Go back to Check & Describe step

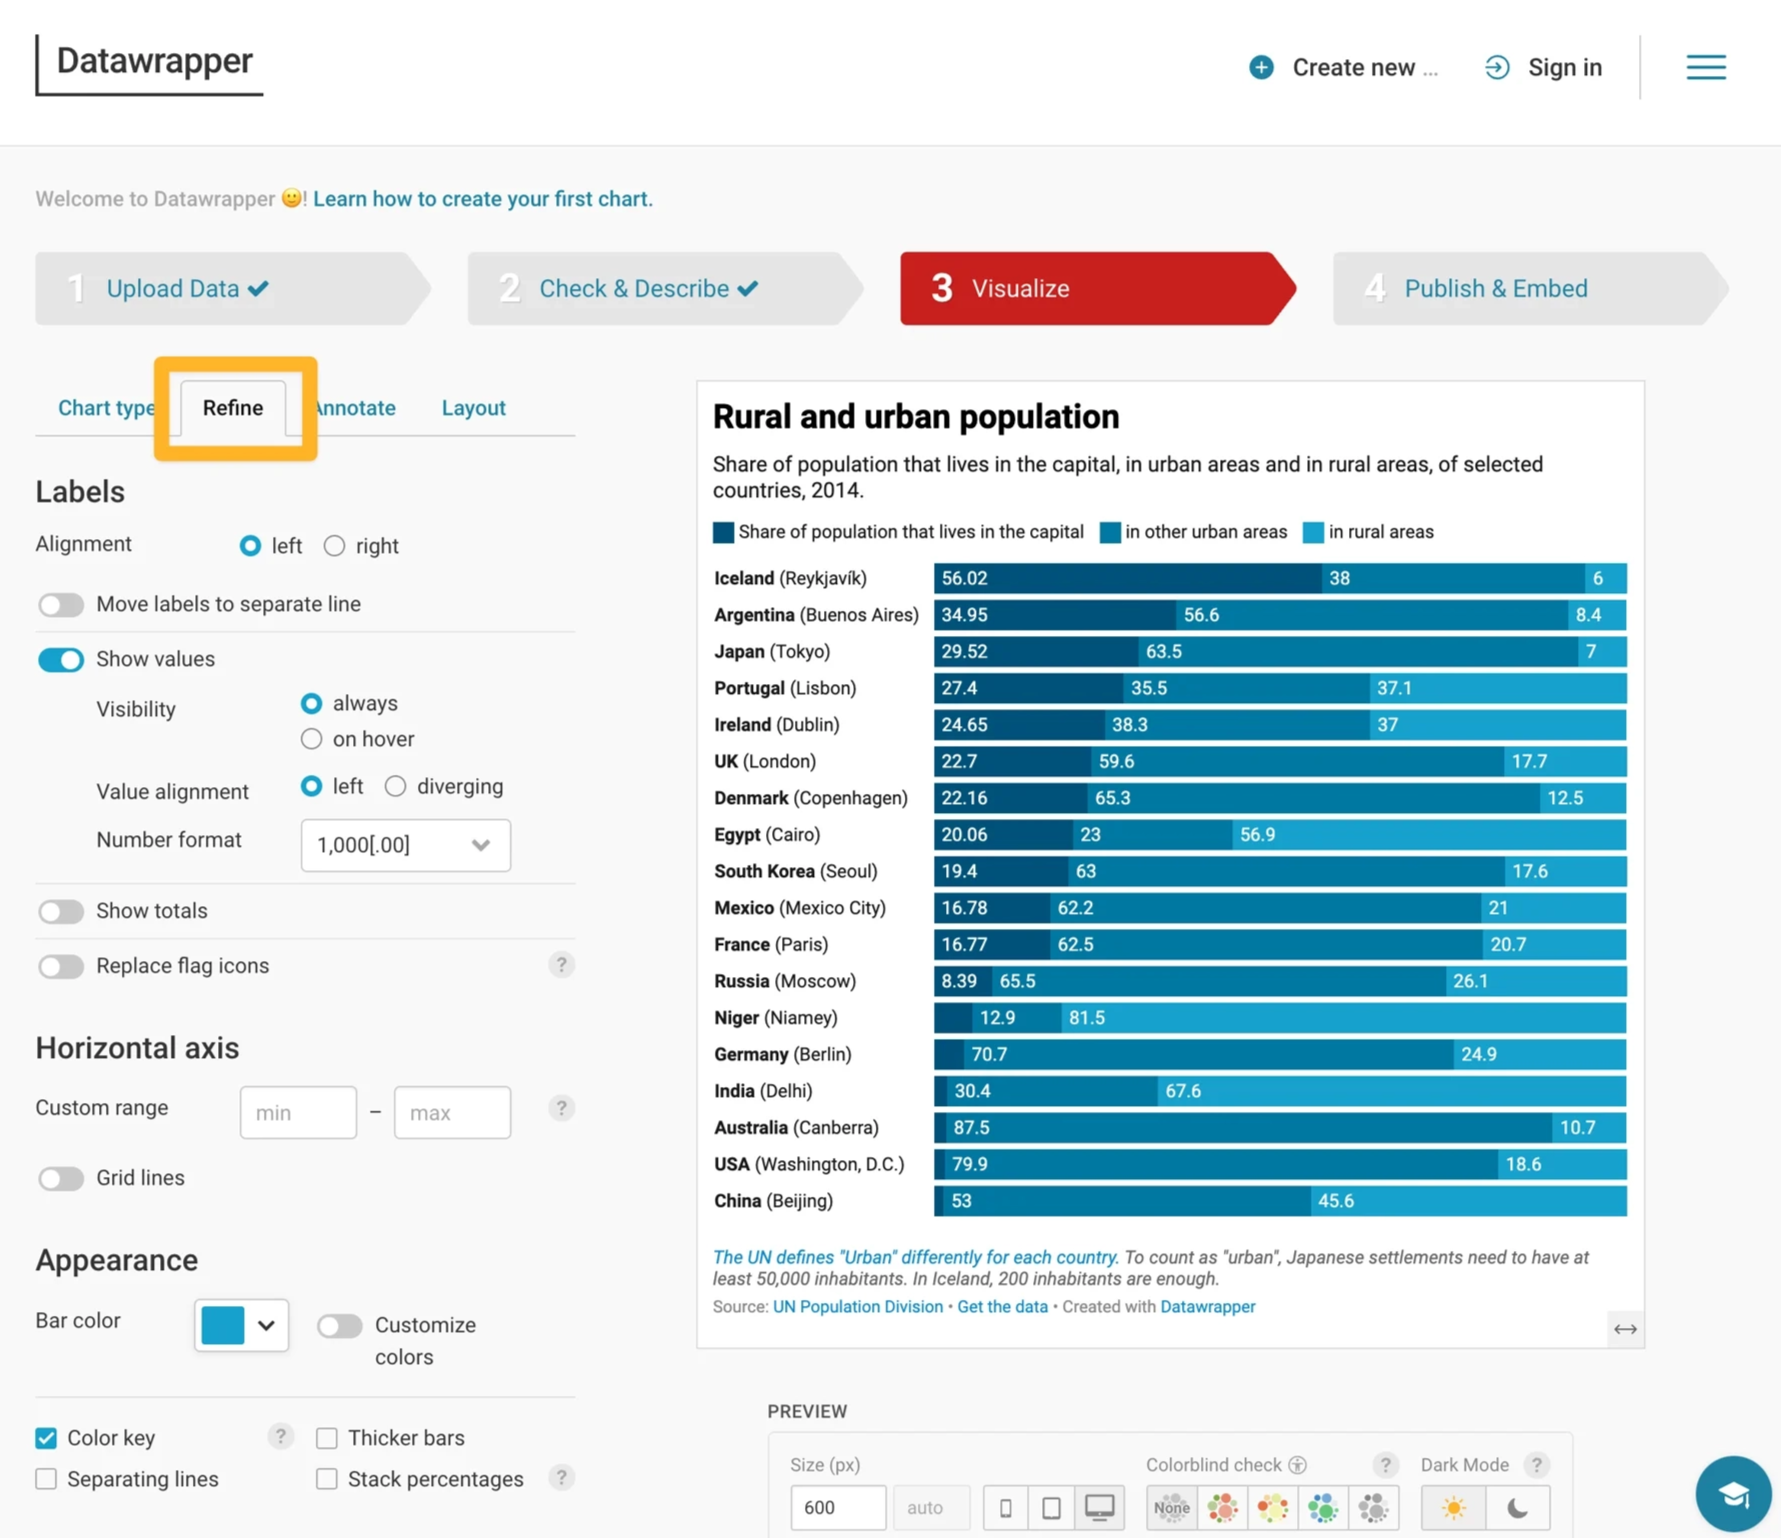click(664, 288)
